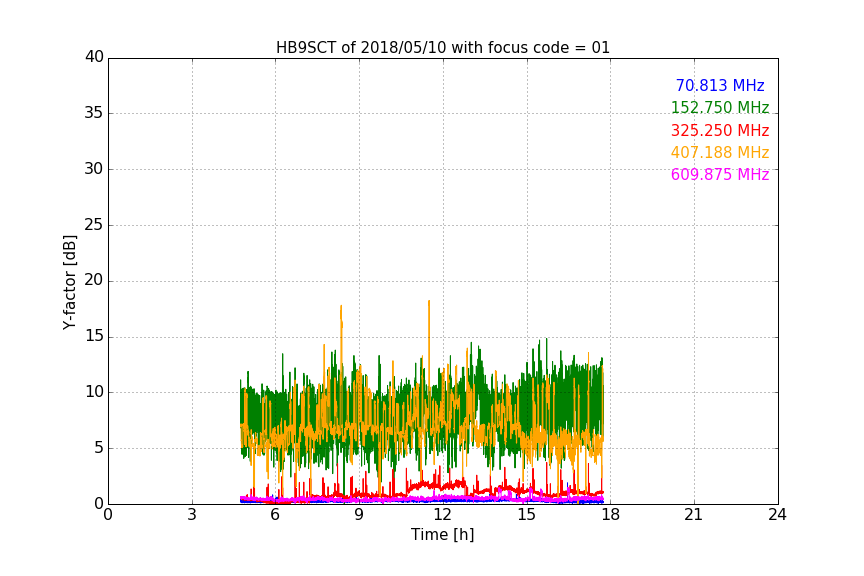The width and height of the screenshot is (864, 576).
Task: Click the y-axis tick label 30
Action: 94,169
